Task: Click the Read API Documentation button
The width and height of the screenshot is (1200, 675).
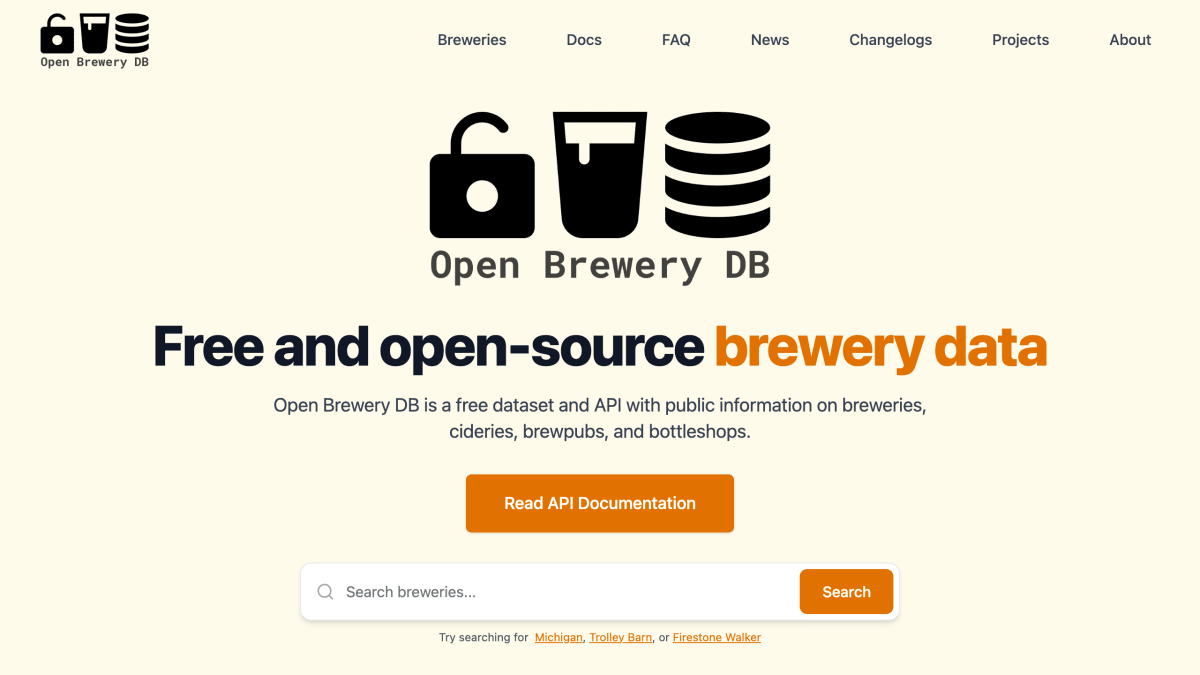Action: pyautogui.click(x=600, y=503)
